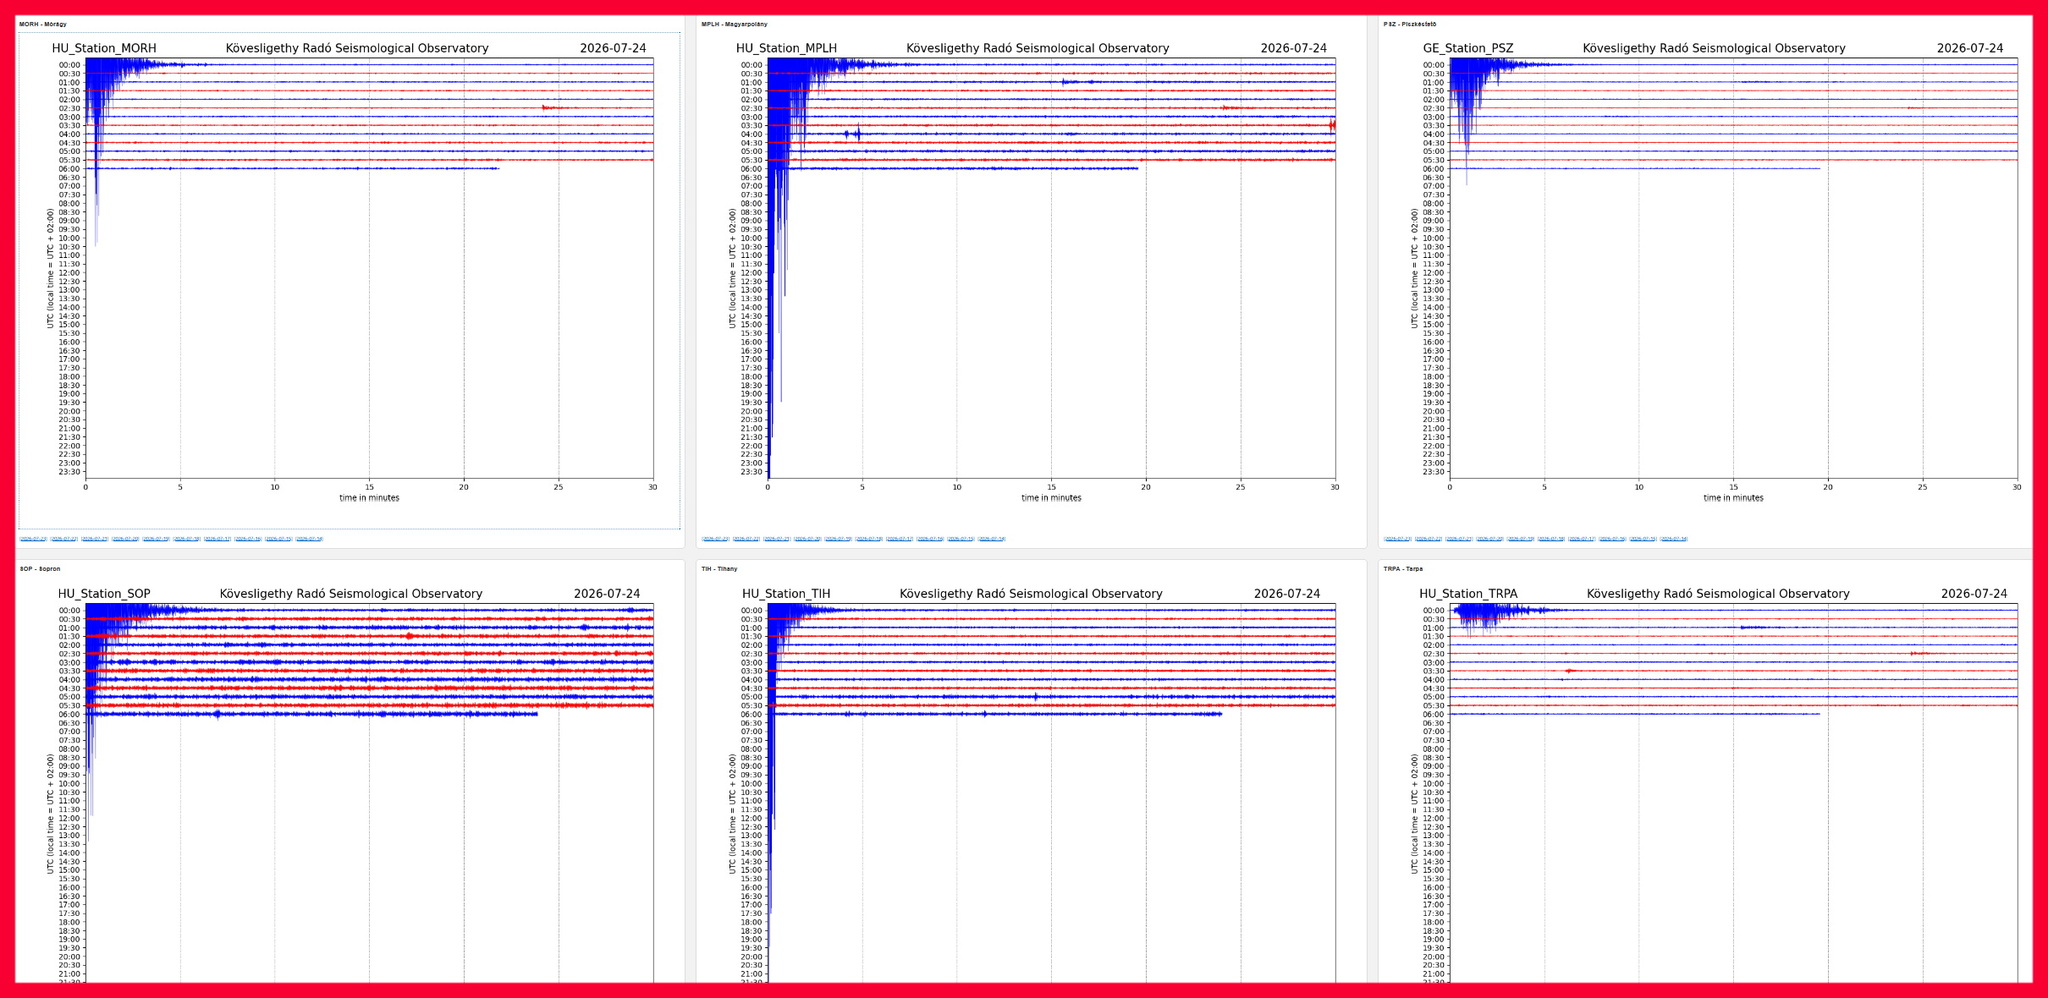Click the 'TRPA - Tarpa' panel heading

(1403, 569)
